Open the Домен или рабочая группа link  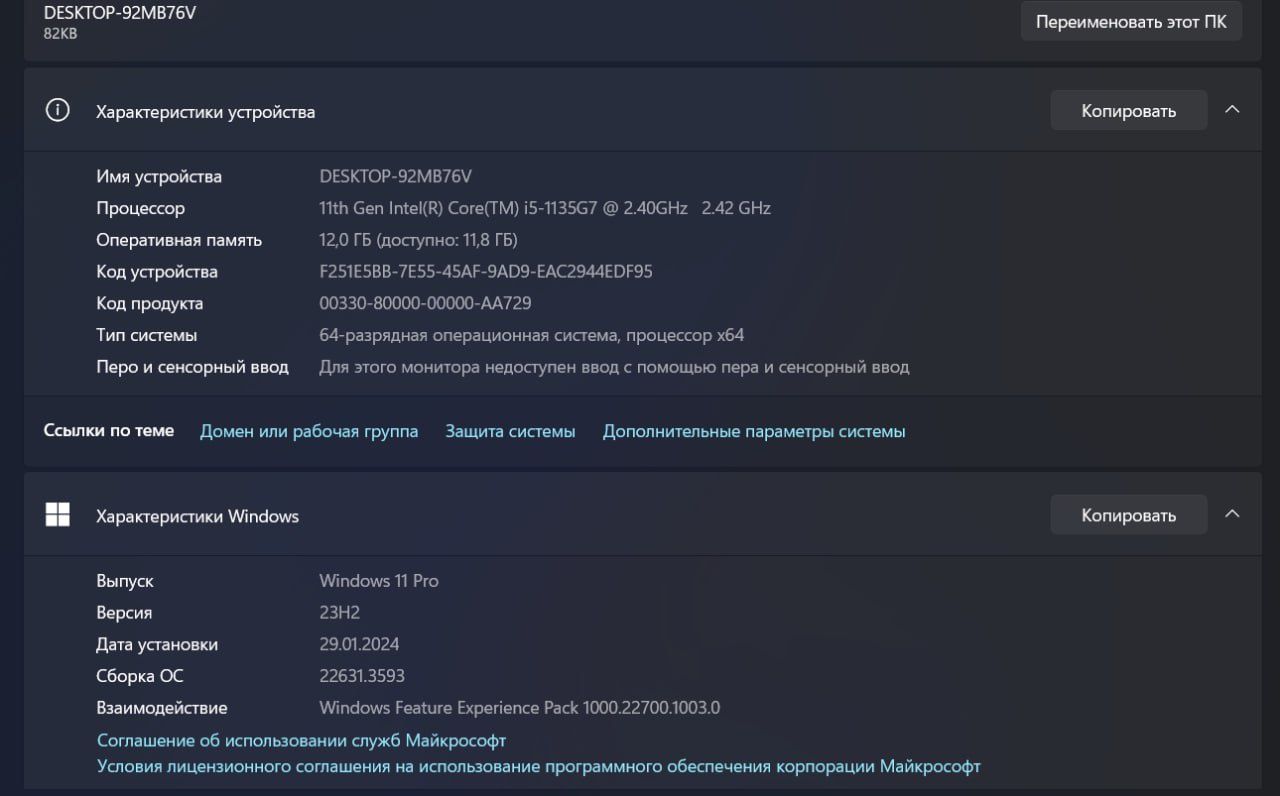(x=309, y=431)
